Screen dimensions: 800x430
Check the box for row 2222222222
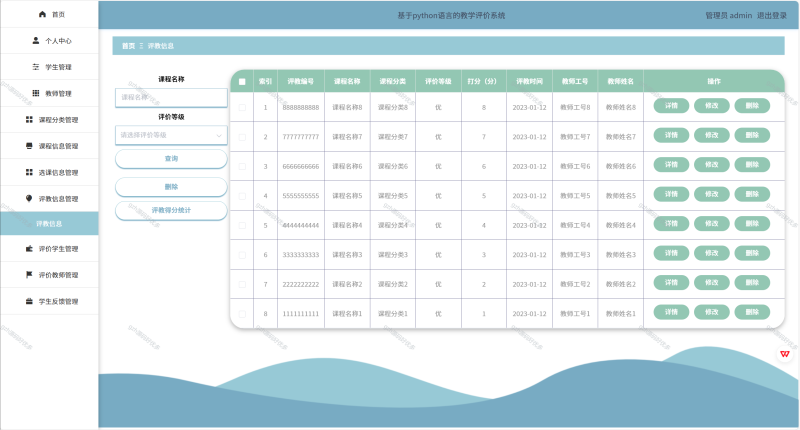point(242,285)
